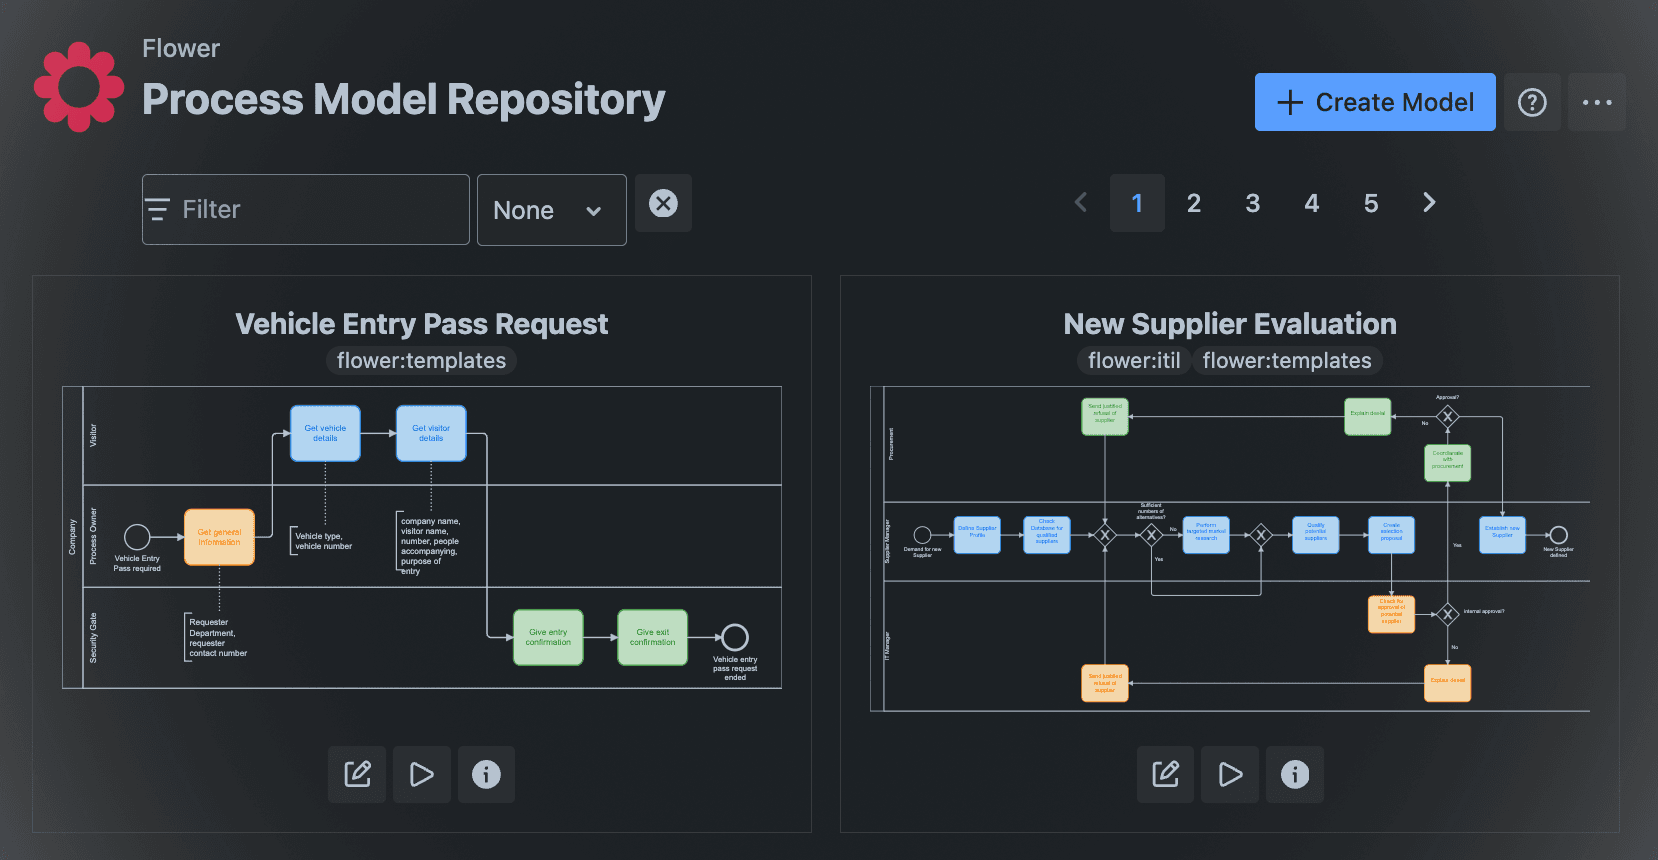Focus the Filter text field
Image resolution: width=1658 pixels, height=860 pixels.
pos(306,210)
